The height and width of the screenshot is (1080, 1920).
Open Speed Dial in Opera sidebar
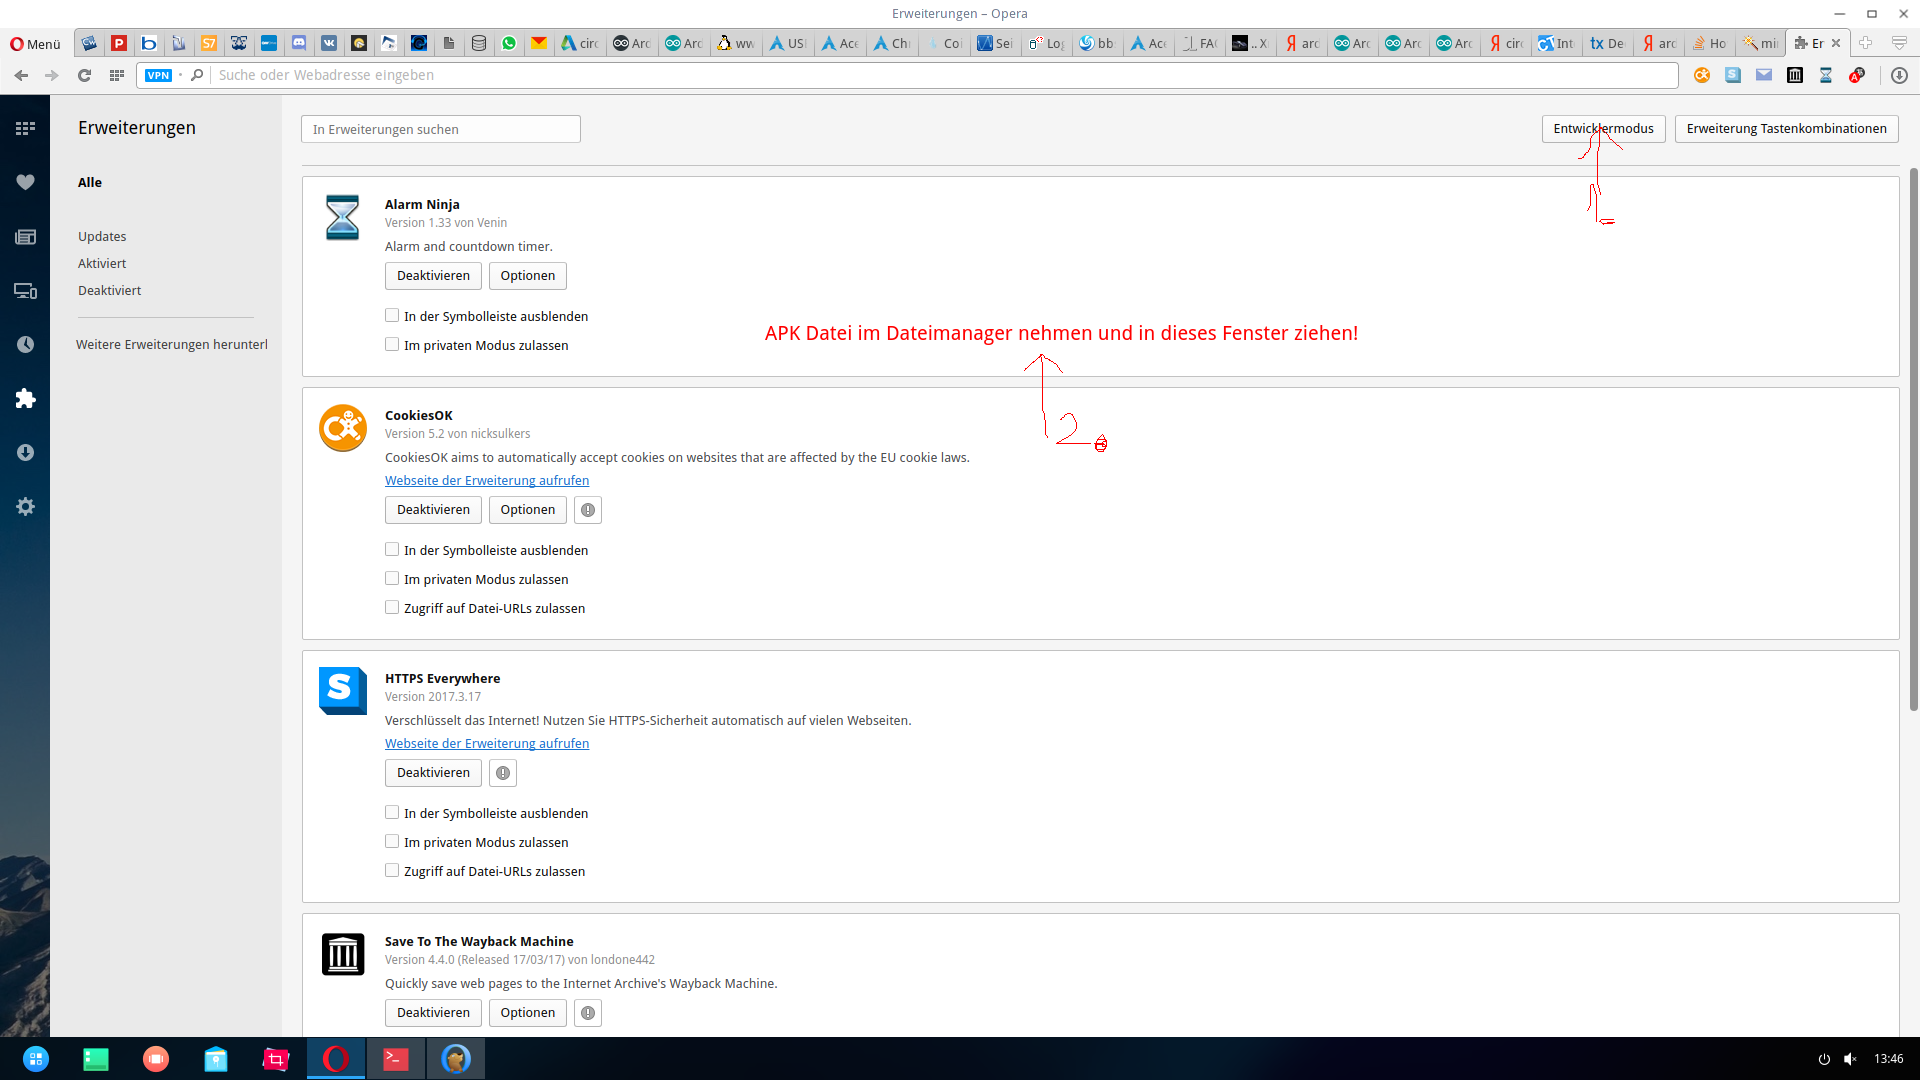(25, 128)
